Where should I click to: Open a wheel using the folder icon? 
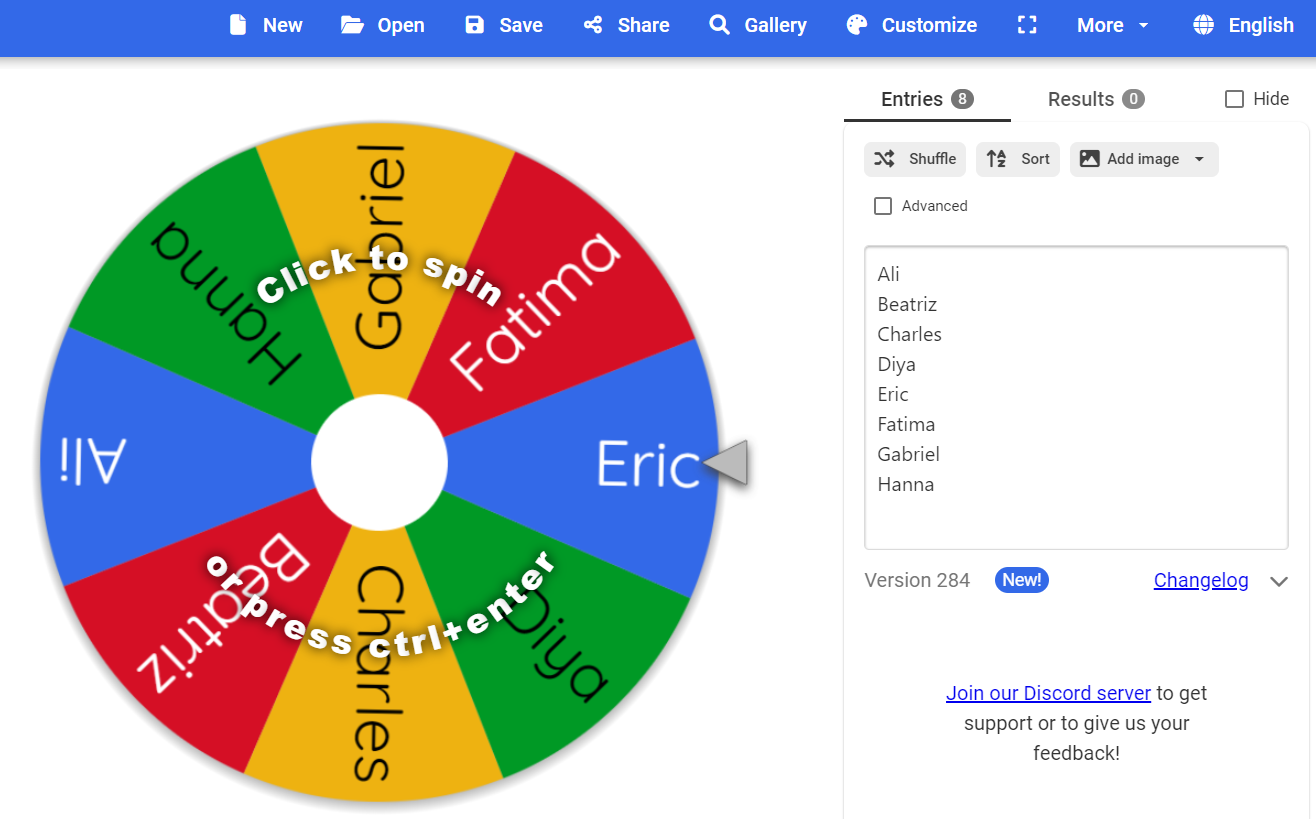point(352,25)
